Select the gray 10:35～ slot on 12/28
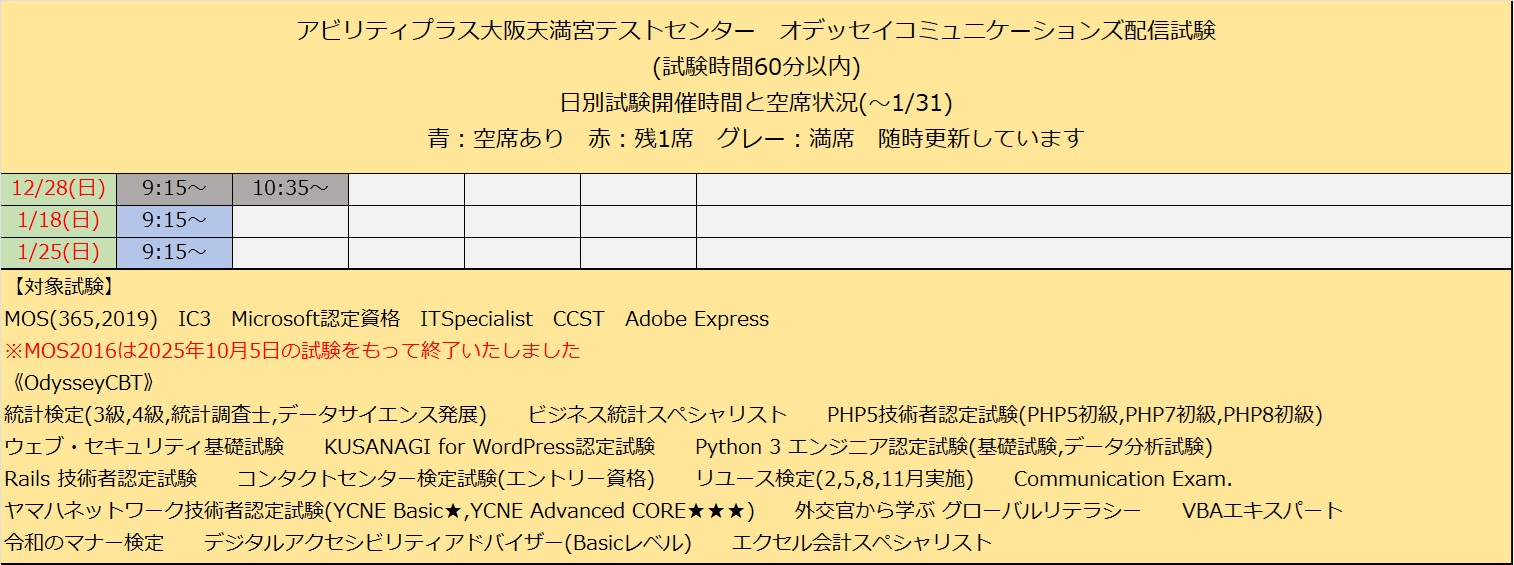 pos(290,189)
